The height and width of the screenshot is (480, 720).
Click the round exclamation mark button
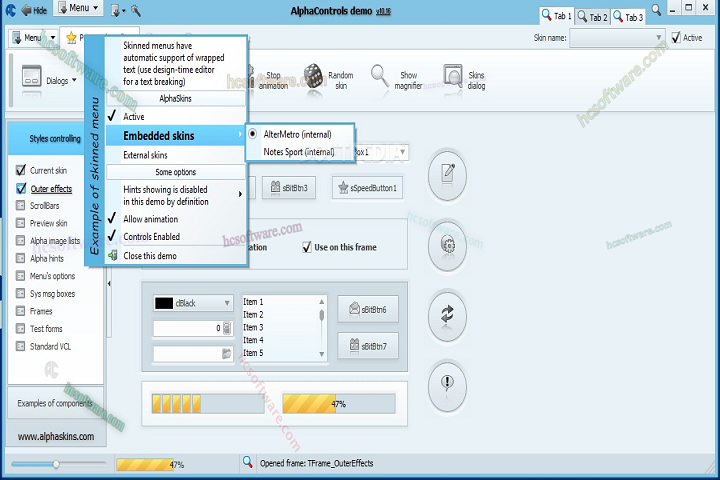click(447, 386)
